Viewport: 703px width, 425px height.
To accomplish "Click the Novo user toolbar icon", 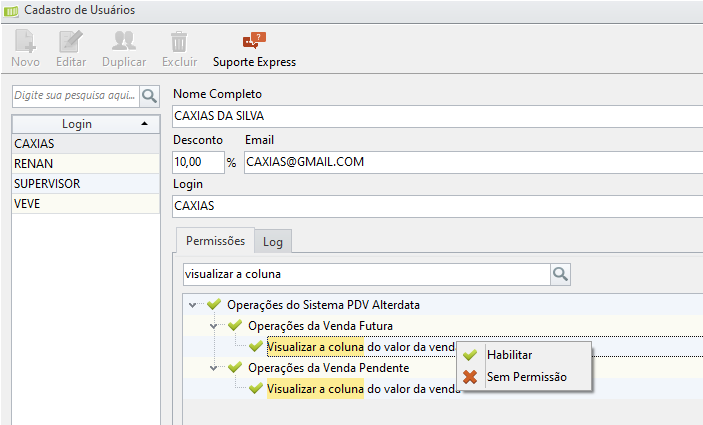I will click(25, 42).
